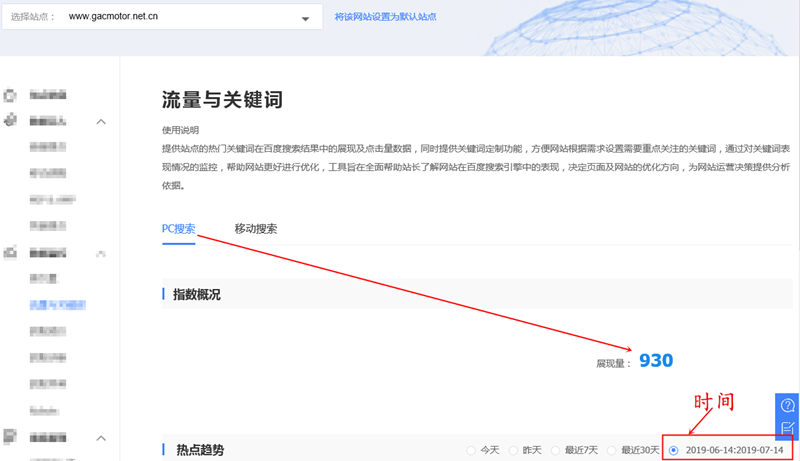Open the site selection dropdown arrow
The height and width of the screenshot is (461, 800).
pos(305,18)
